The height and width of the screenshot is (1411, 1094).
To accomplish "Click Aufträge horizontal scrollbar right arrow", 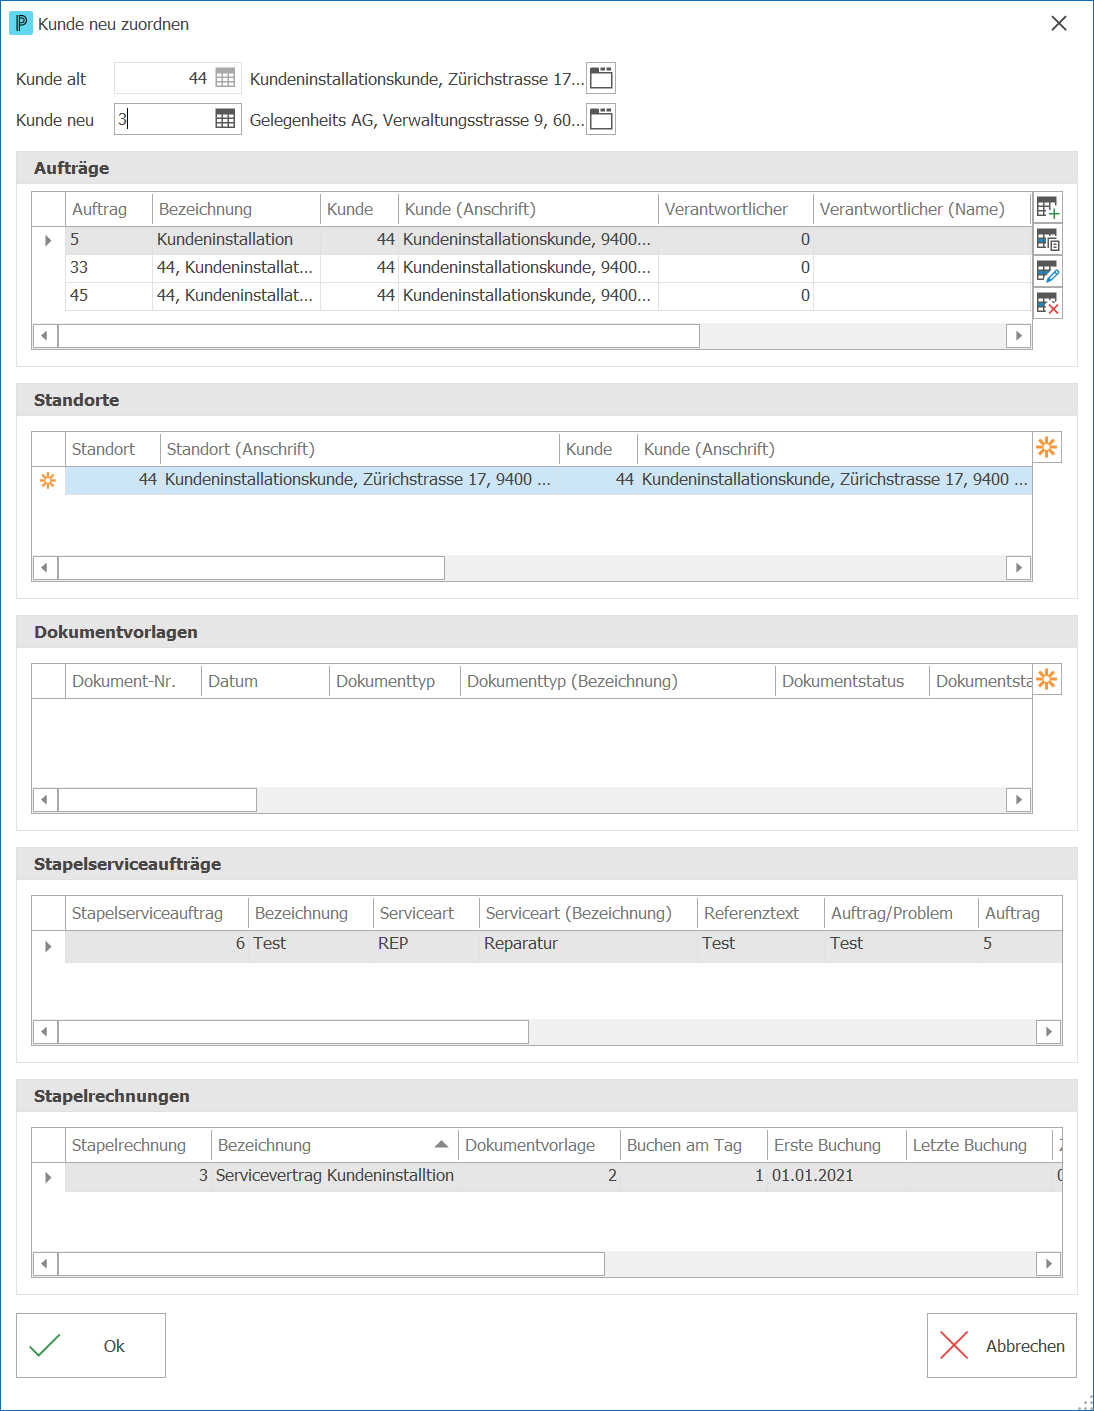I will 1018,336.
